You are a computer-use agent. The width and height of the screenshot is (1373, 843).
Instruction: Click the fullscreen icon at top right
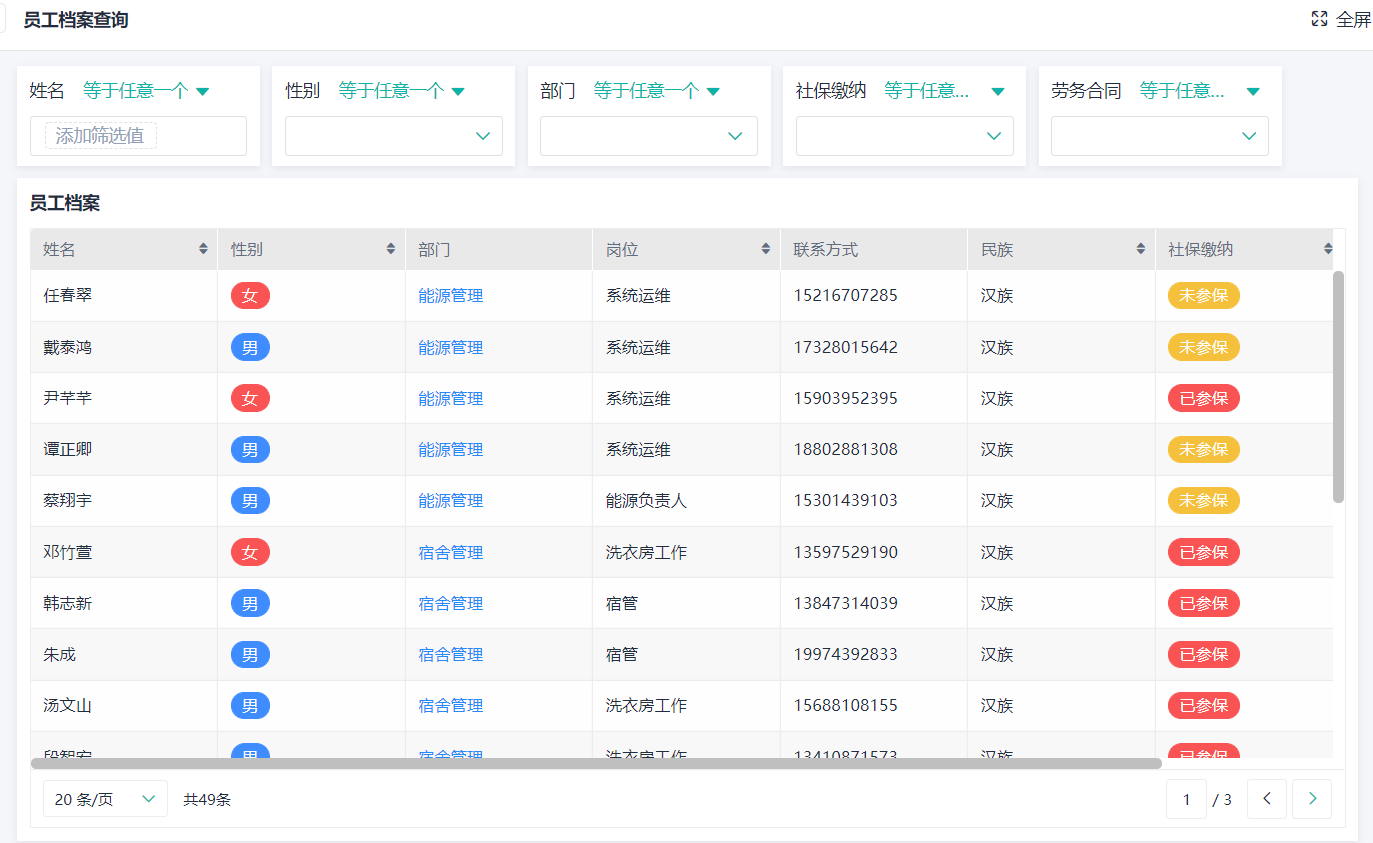coord(1319,19)
